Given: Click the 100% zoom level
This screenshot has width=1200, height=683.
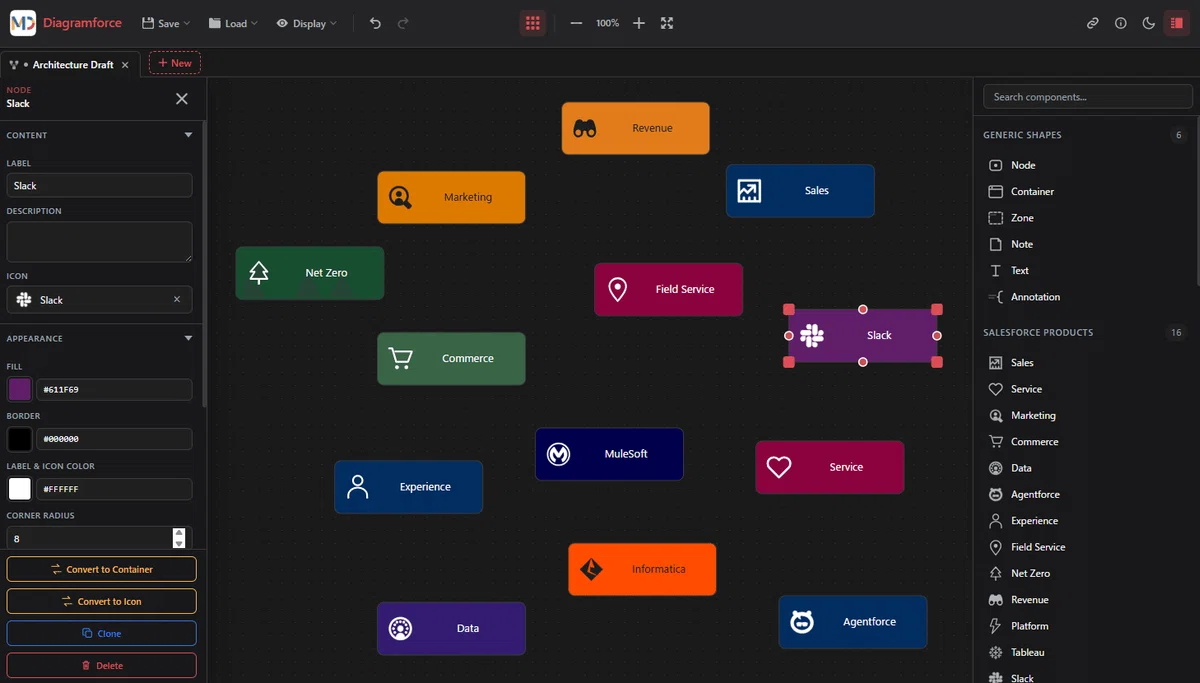Looking at the screenshot, I should (607, 23).
